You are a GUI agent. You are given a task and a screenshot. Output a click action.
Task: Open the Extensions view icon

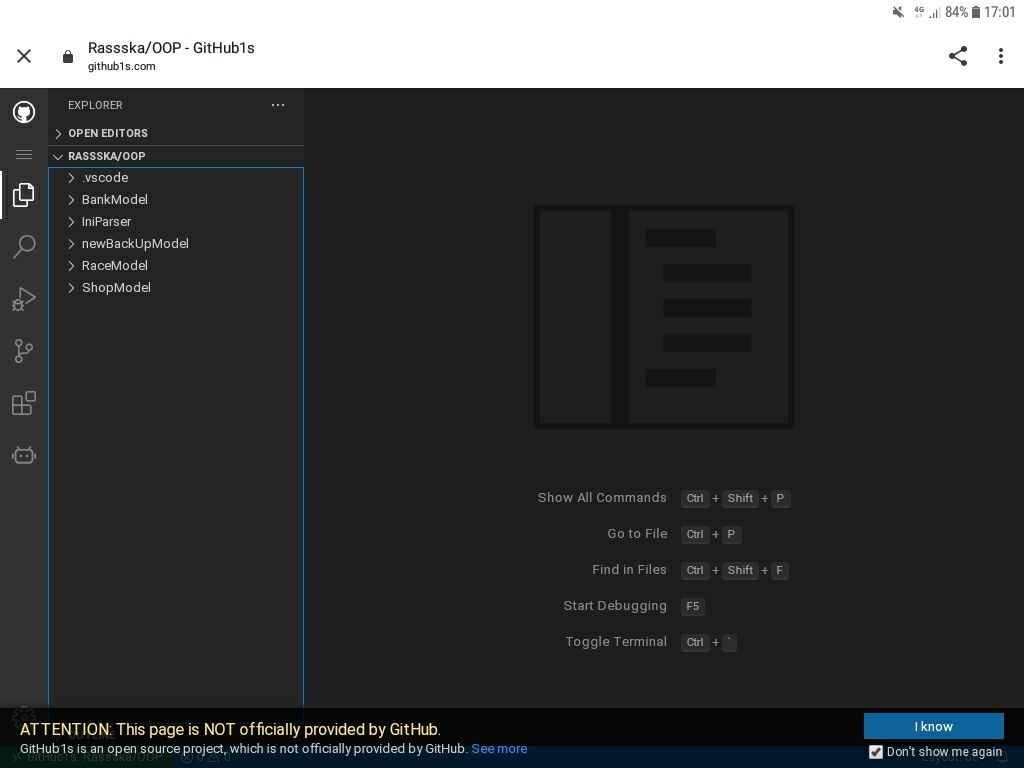pyautogui.click(x=24, y=403)
